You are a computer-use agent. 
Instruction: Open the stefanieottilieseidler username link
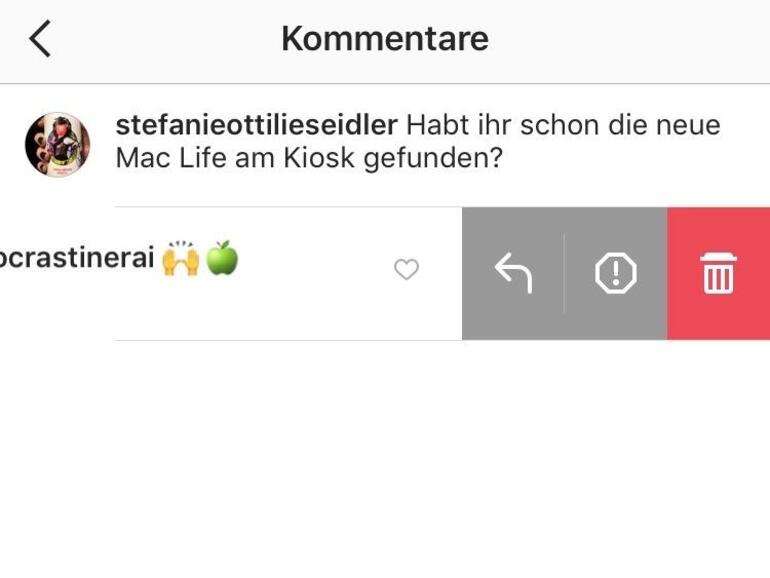tap(257, 126)
